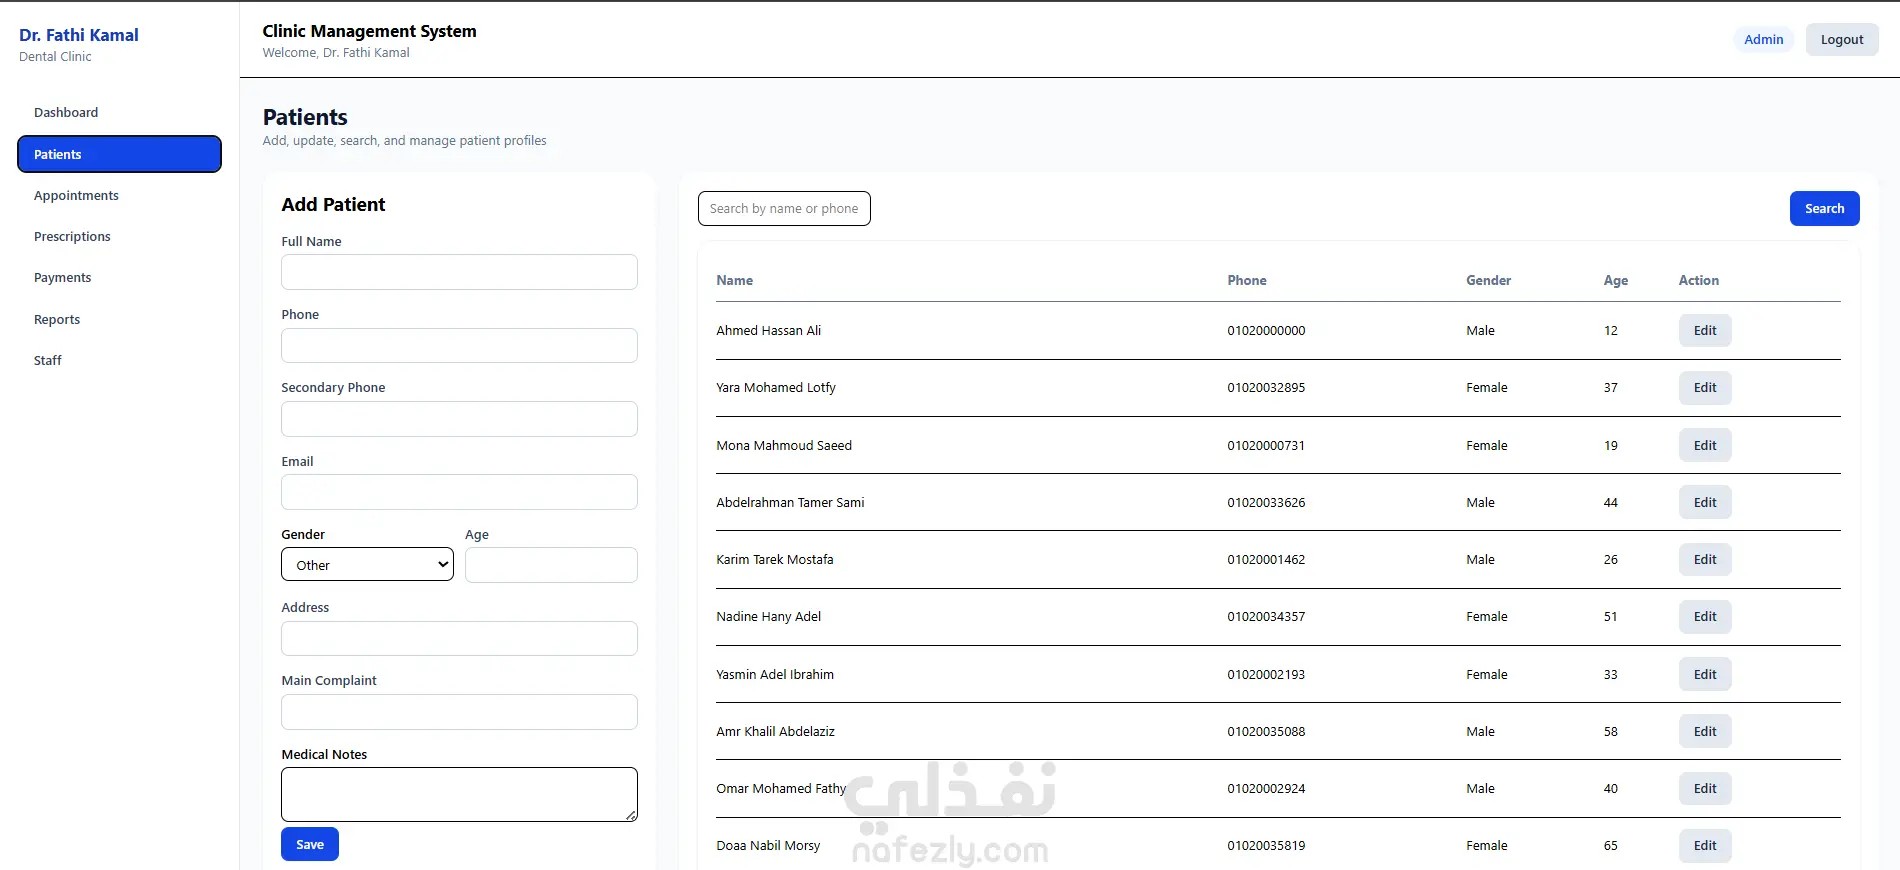Screen dimensions: 1900x870
Task: Click the Logout button
Action: (1842, 40)
